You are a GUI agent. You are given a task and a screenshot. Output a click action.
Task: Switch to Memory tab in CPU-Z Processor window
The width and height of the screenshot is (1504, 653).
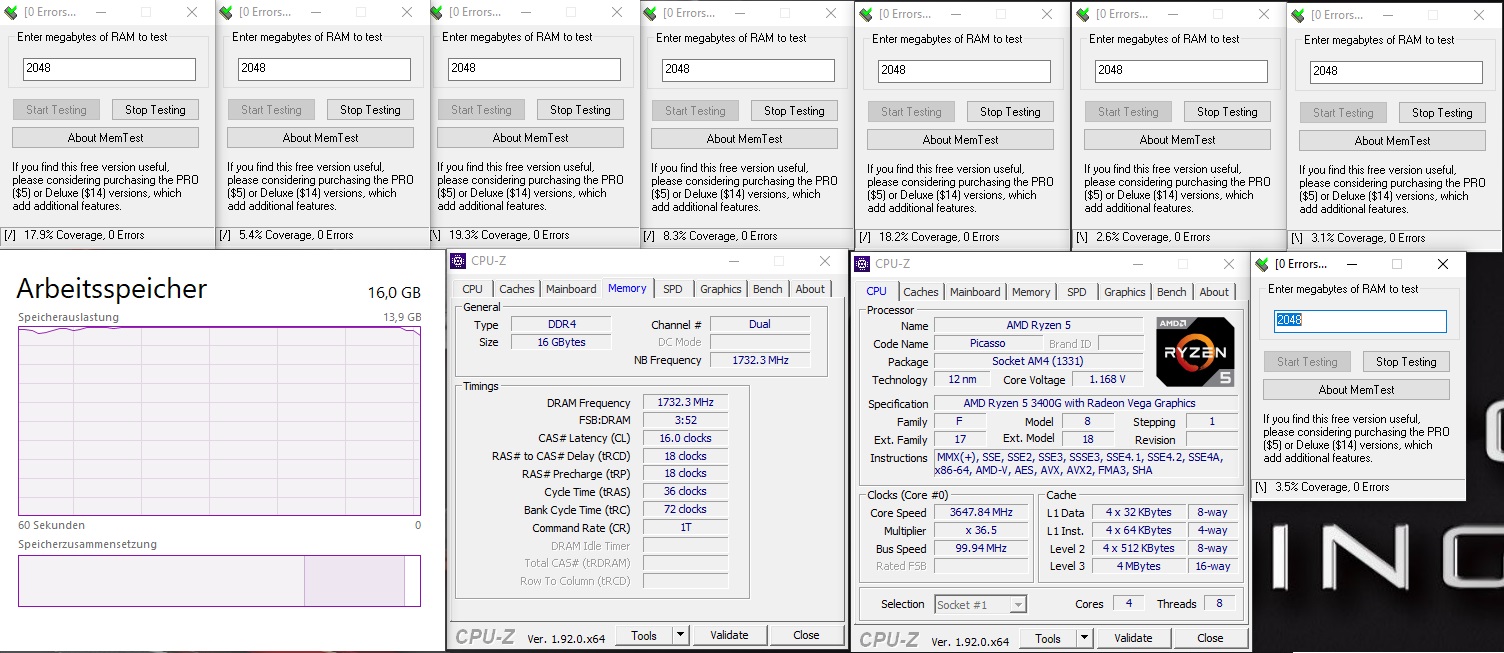click(x=1031, y=292)
